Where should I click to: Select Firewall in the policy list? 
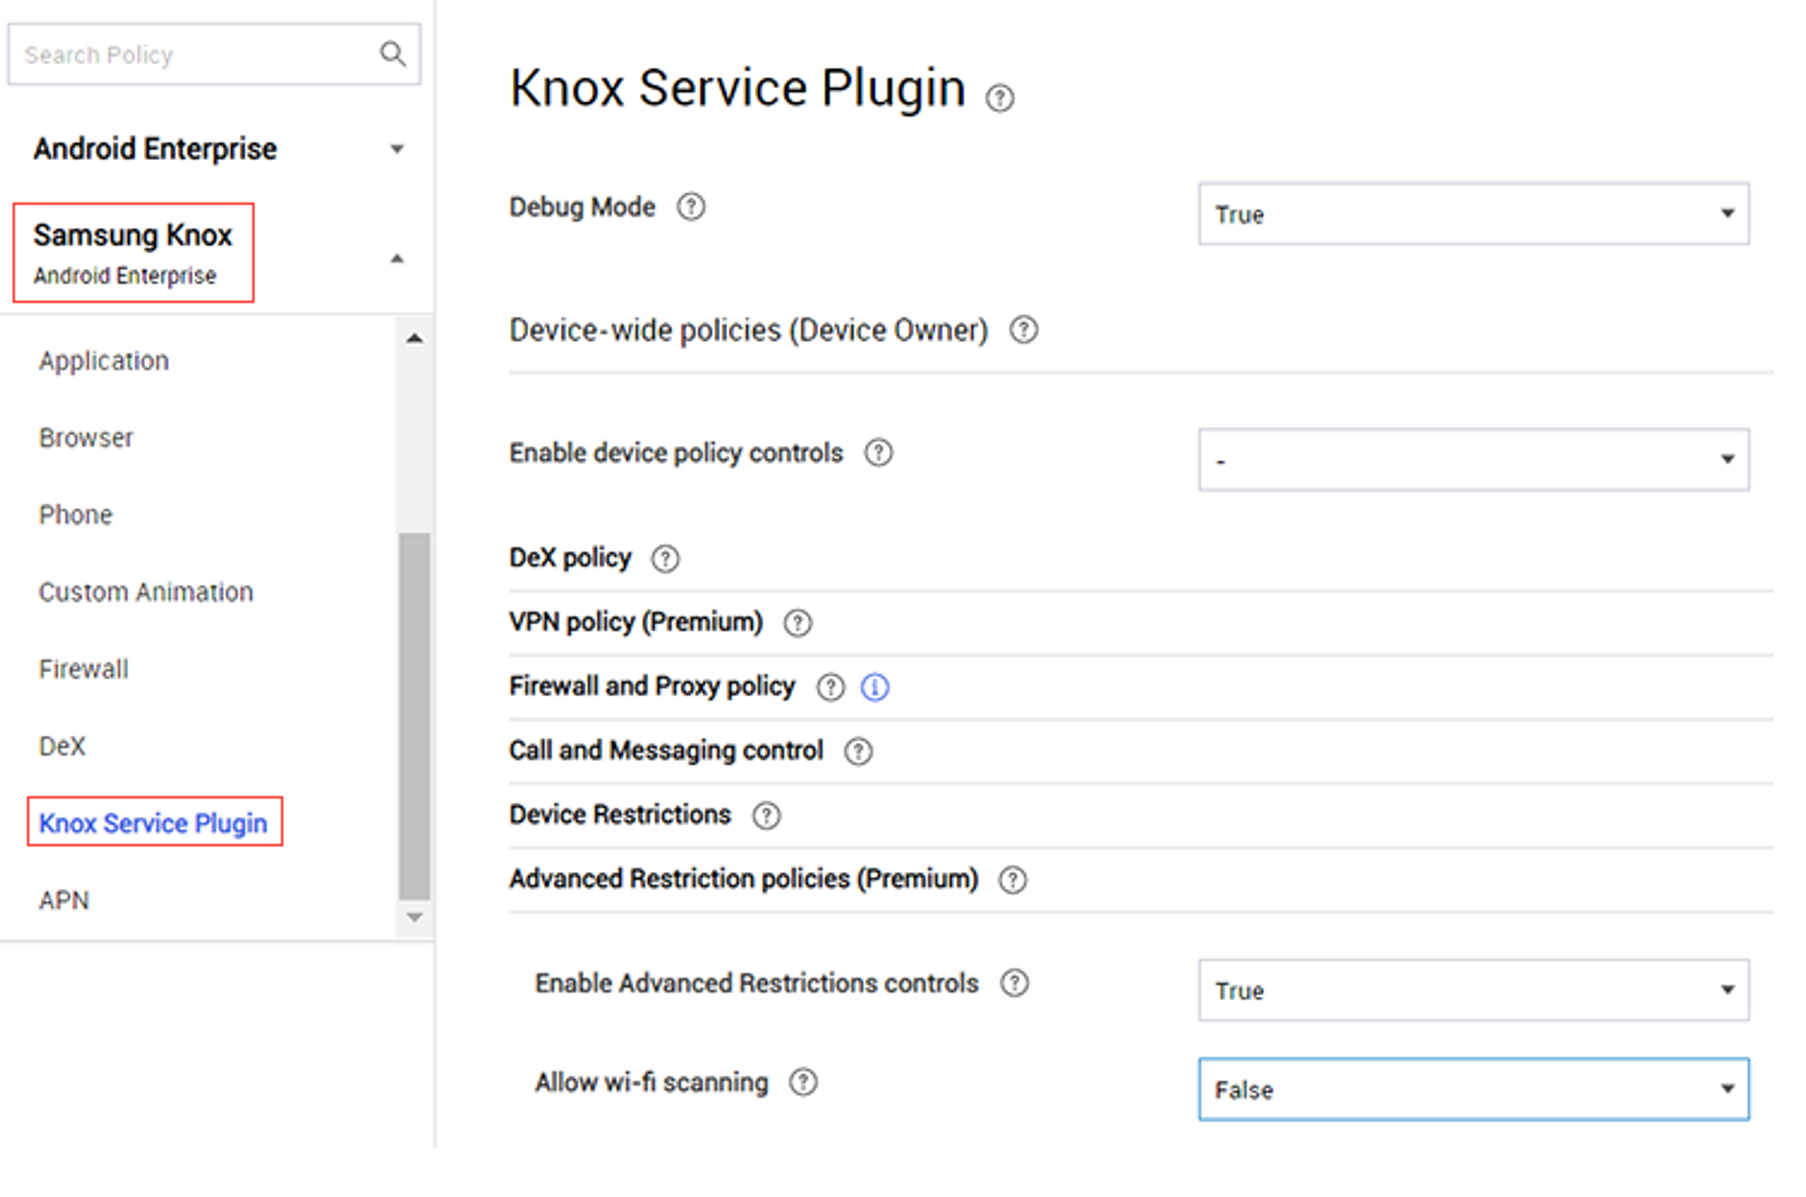coord(84,669)
